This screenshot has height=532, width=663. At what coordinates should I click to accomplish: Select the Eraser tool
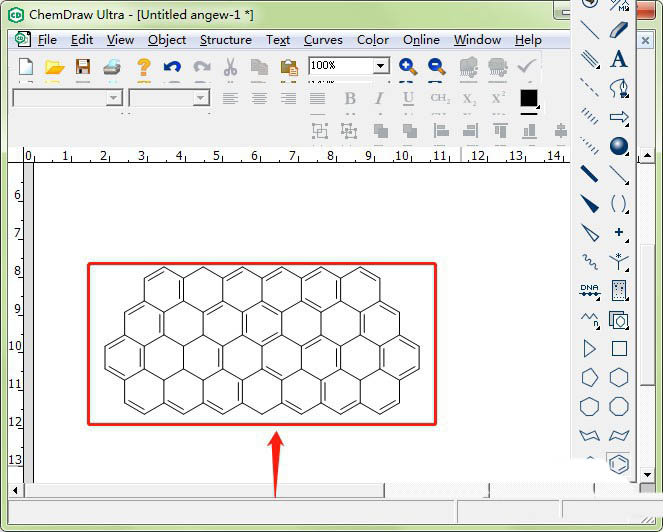point(619,30)
